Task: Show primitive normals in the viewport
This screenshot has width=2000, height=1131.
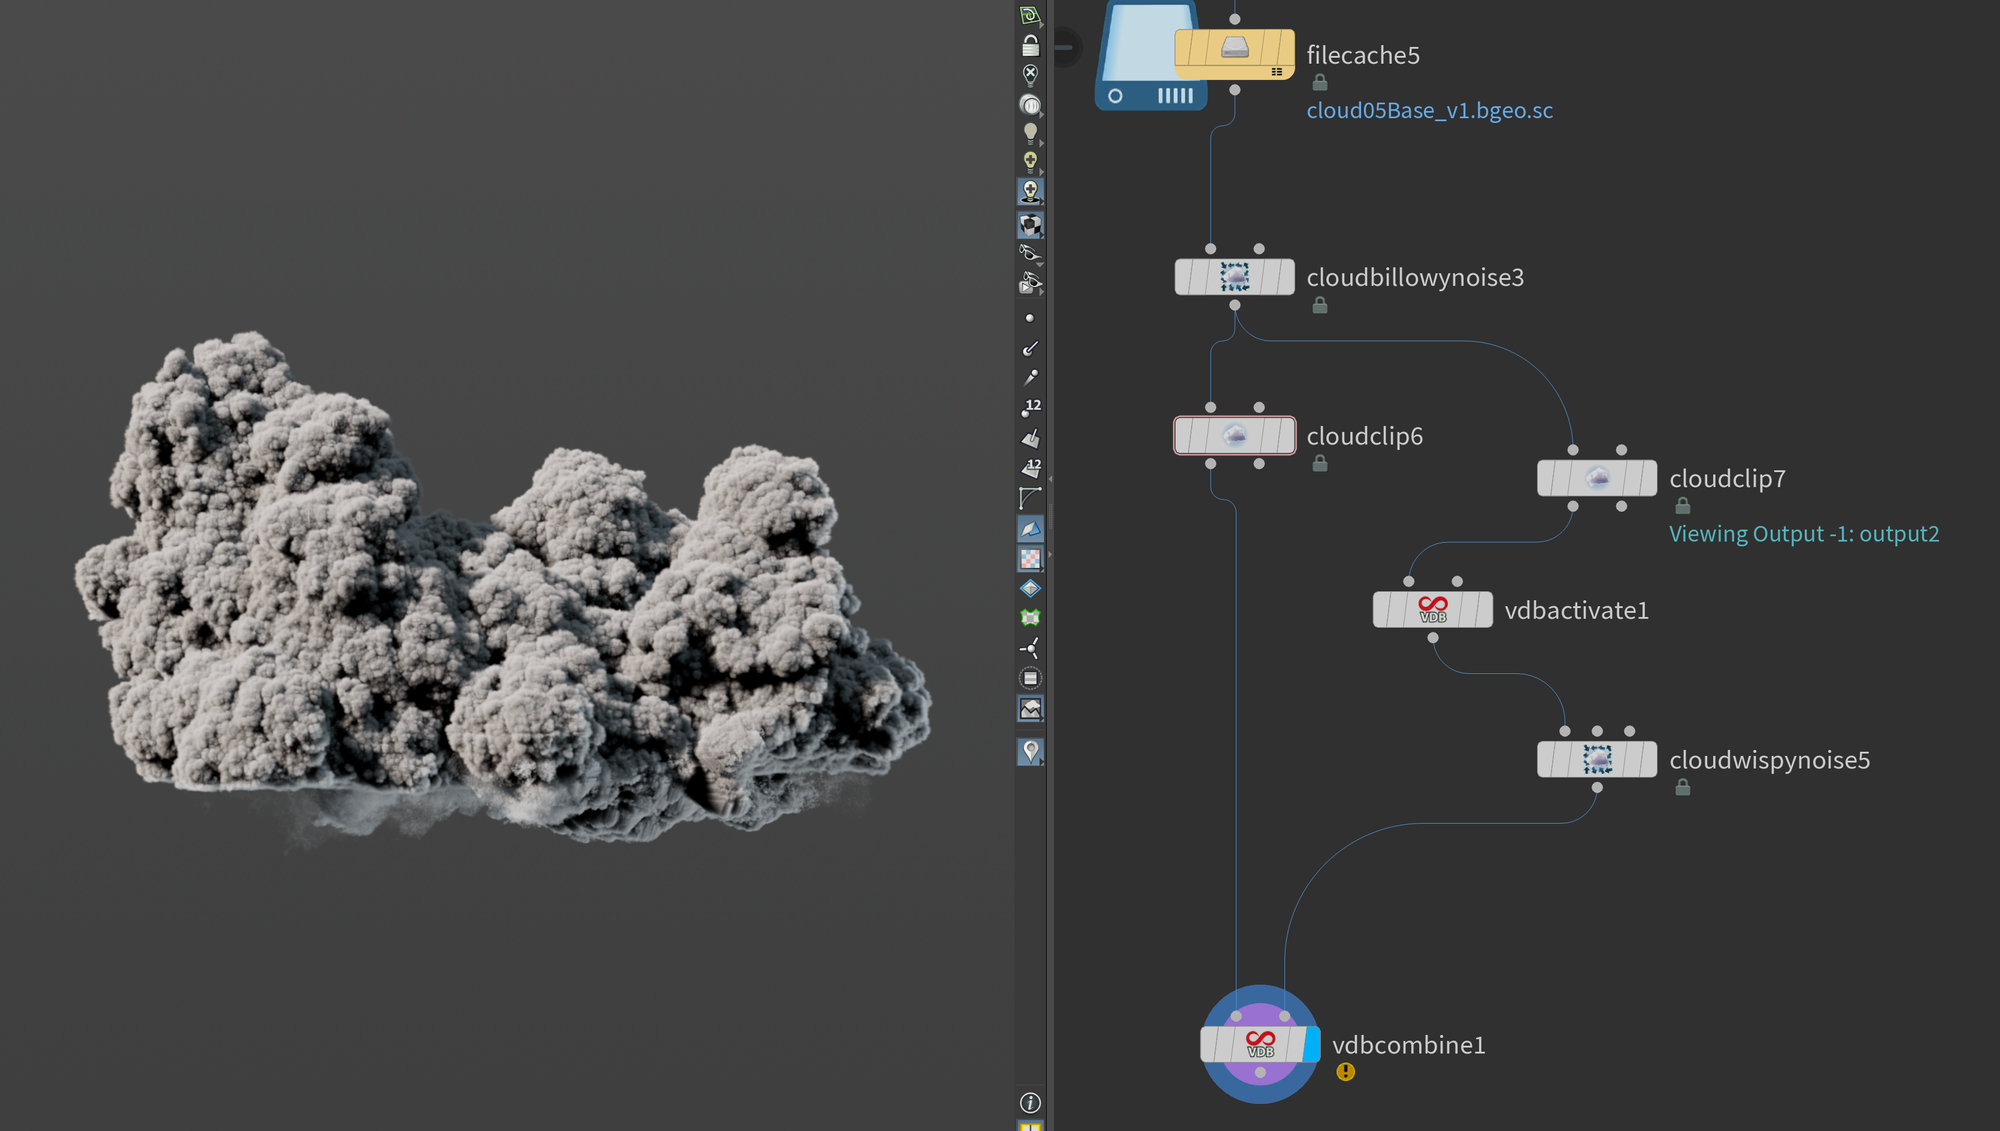Action: click(1030, 438)
